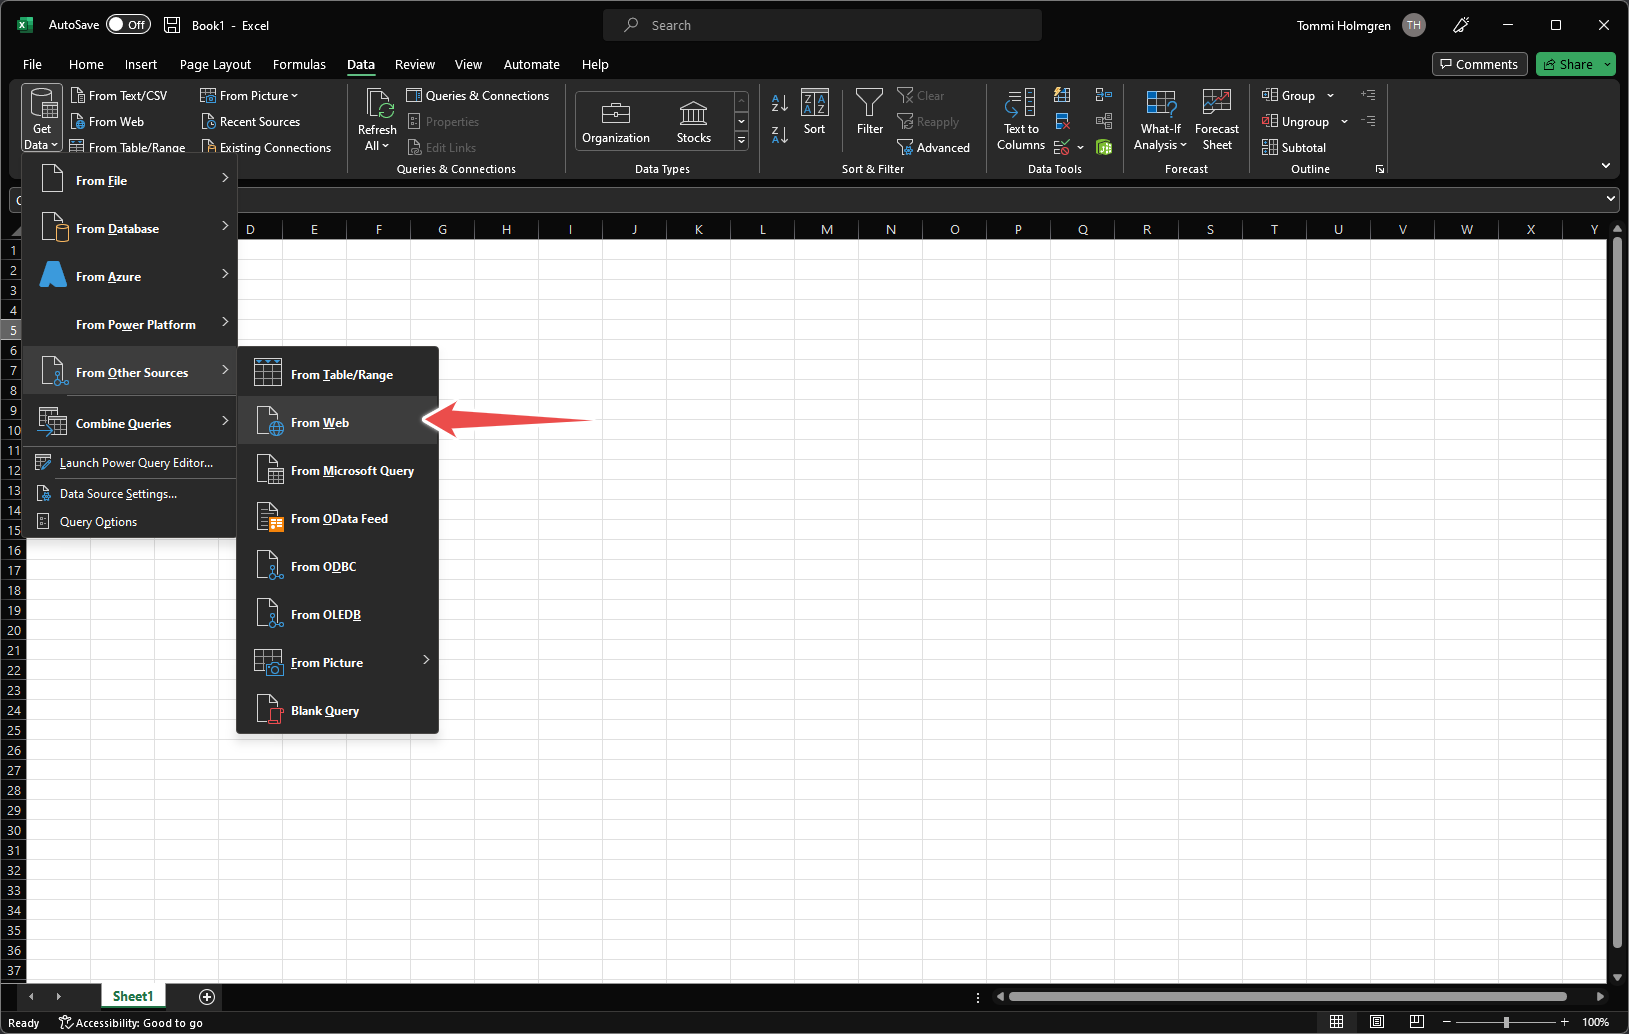Choose From Web in the submenu
Viewport: 1629px width, 1034px height.
click(338, 423)
